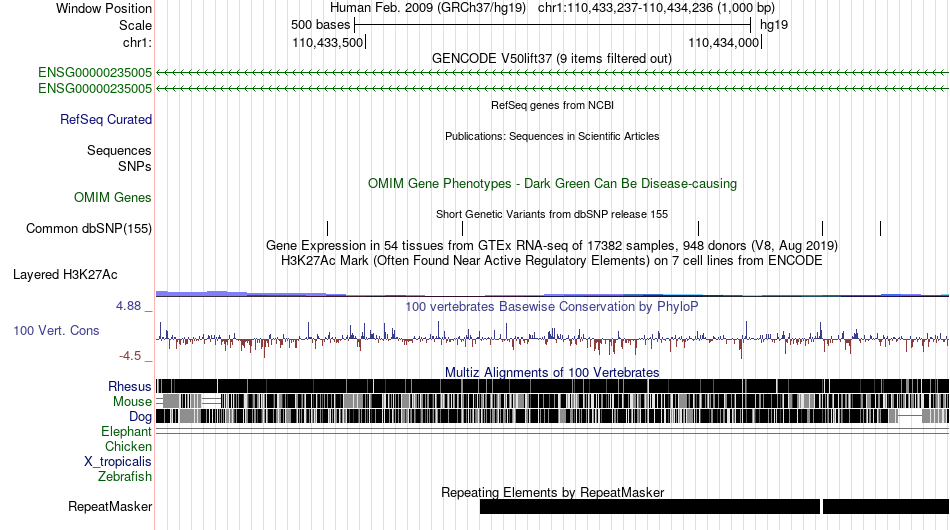Click the 110,433,500 ruler position
950x530 pixels.
click(x=327, y=42)
